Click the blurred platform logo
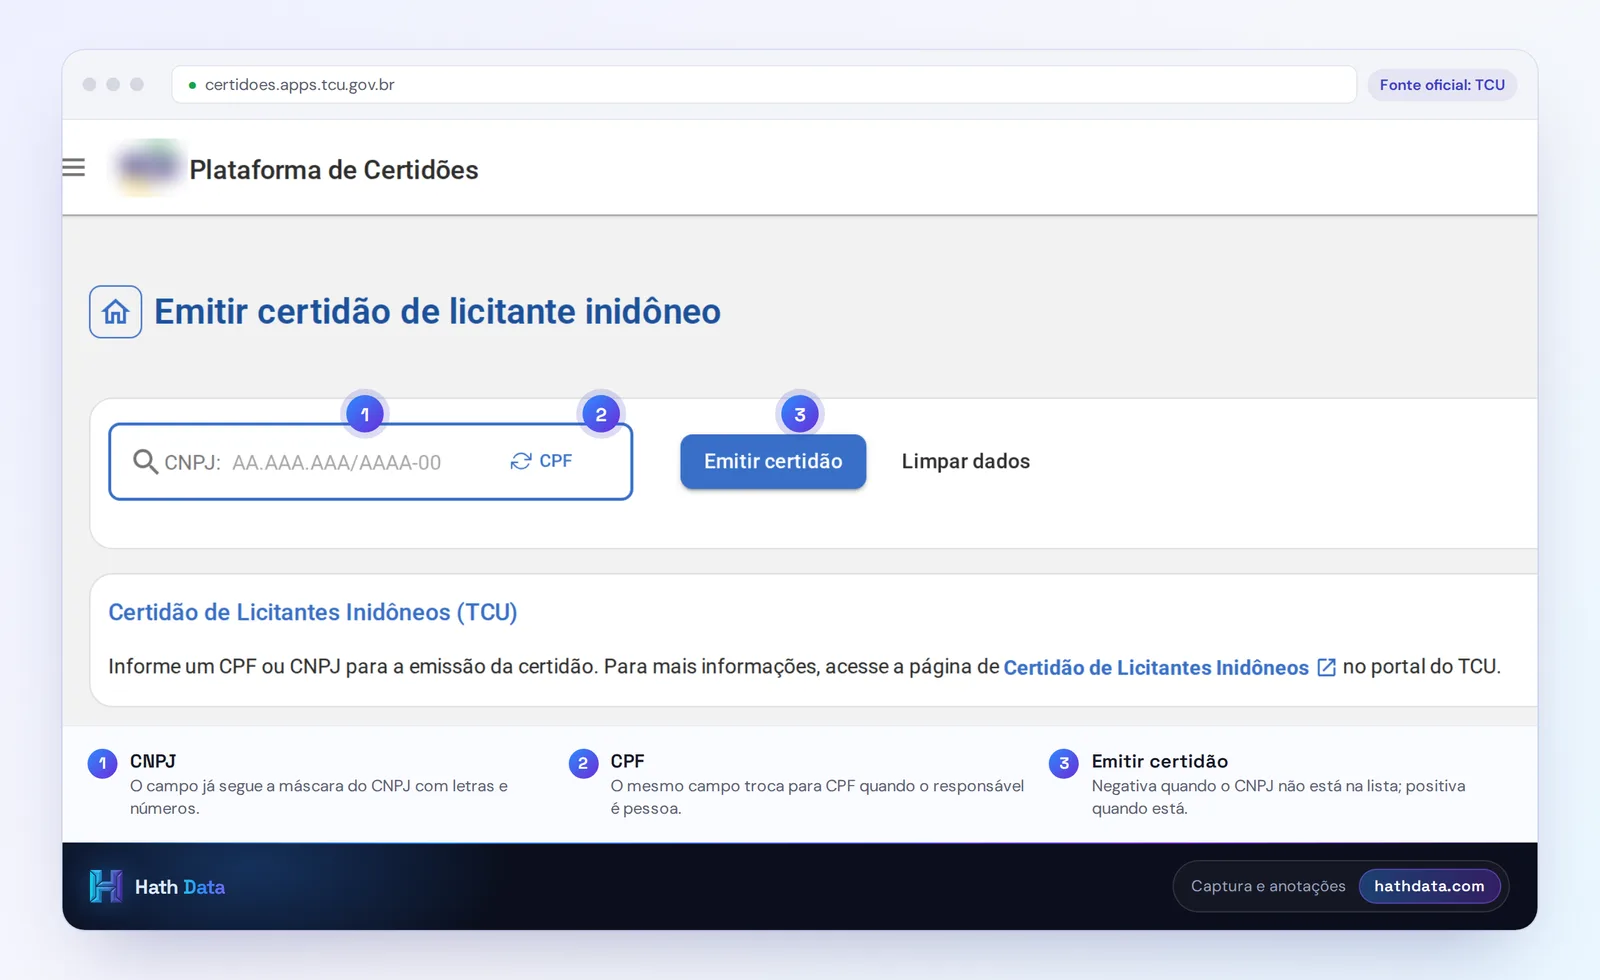Screen dimensions: 1600x980 pos(147,167)
